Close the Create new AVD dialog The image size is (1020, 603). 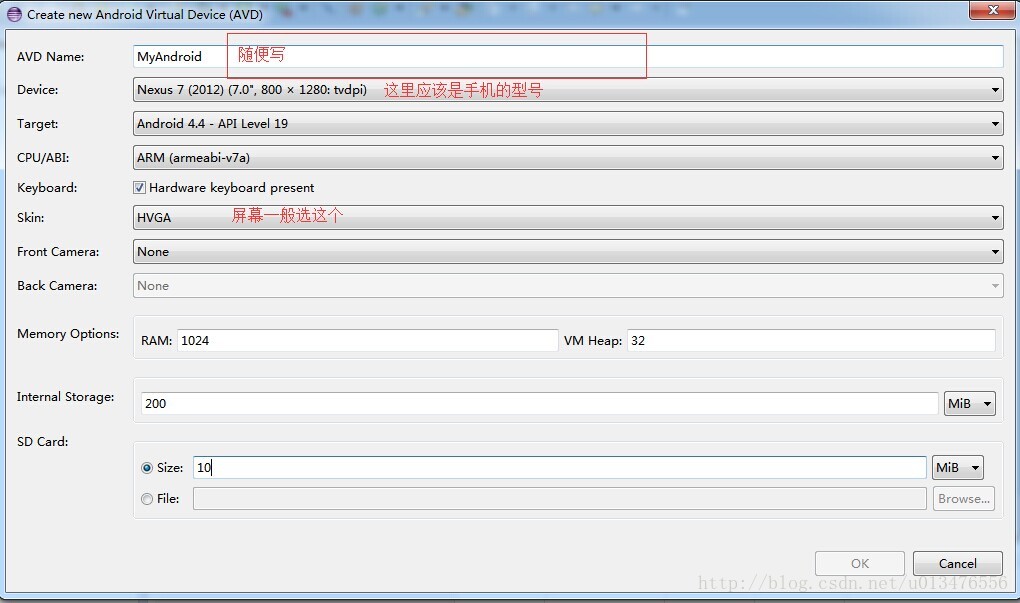pyautogui.click(x=993, y=10)
